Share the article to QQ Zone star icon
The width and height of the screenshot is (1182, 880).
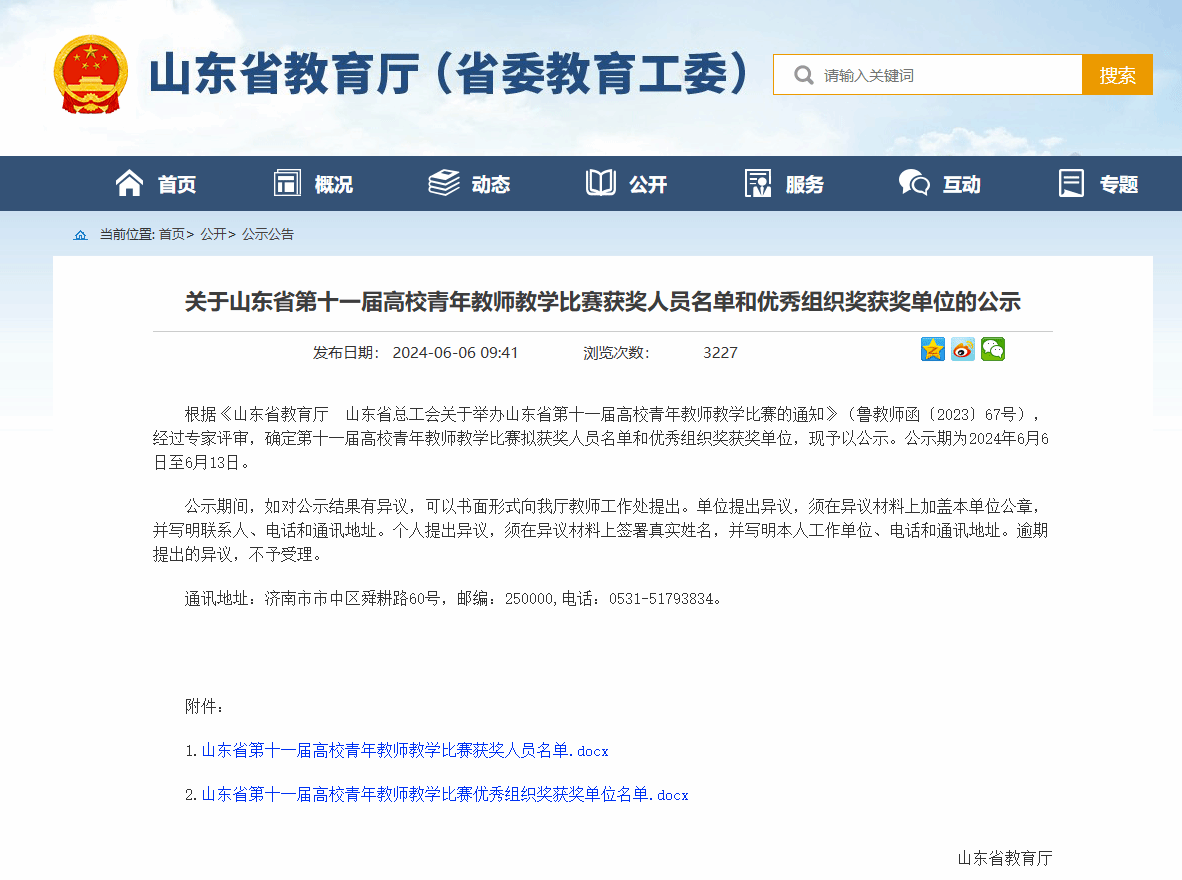coord(932,349)
